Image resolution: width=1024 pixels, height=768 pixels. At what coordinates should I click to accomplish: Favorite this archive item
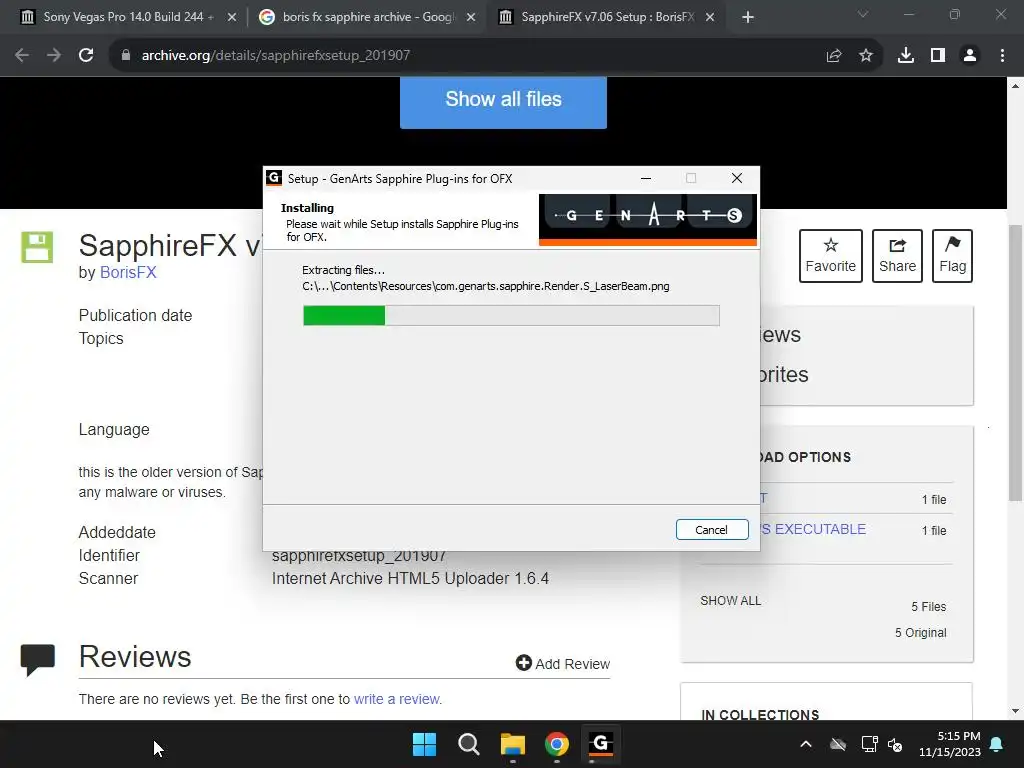[831, 256]
